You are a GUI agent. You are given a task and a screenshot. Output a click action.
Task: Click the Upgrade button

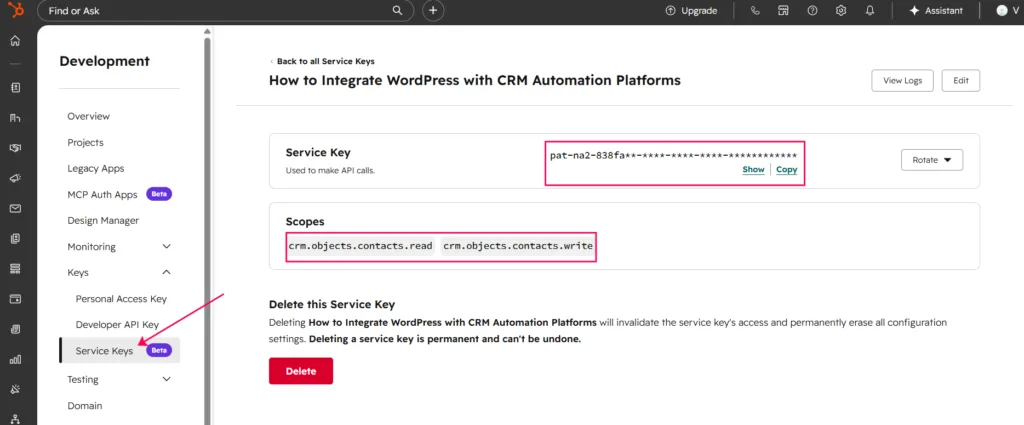[x=692, y=10]
